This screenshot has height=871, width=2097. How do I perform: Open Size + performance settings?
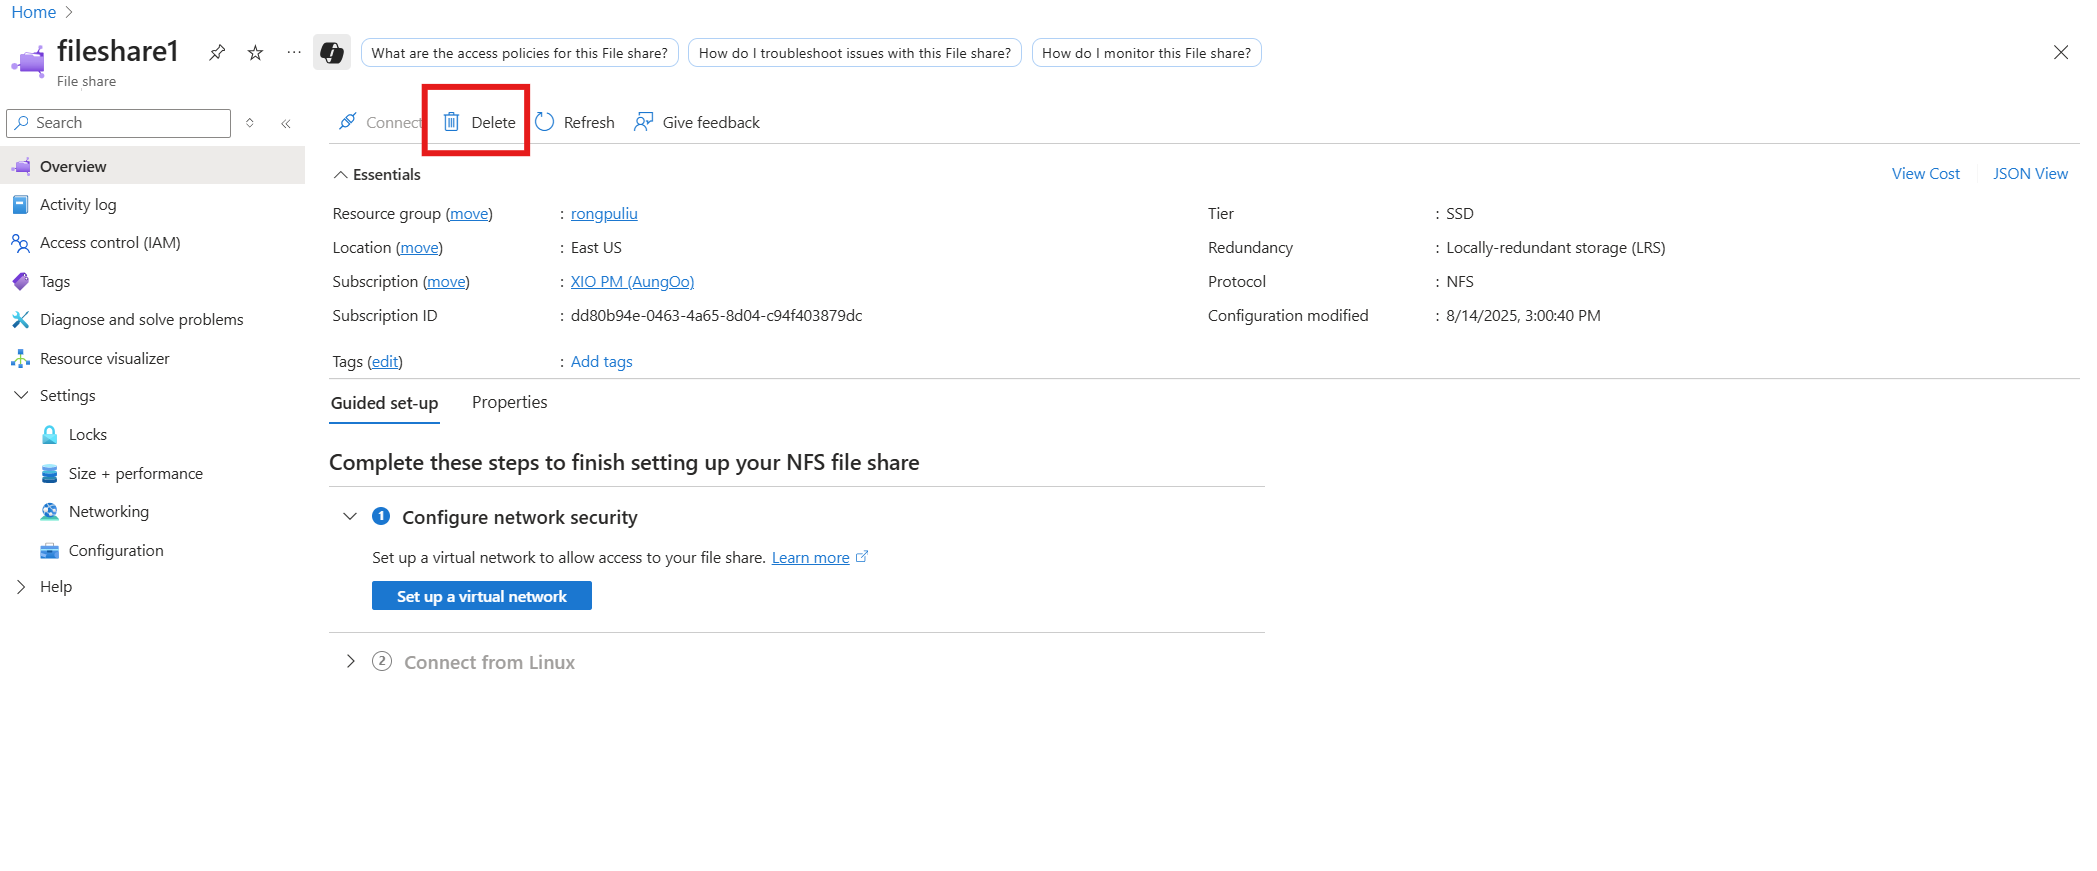tap(136, 474)
